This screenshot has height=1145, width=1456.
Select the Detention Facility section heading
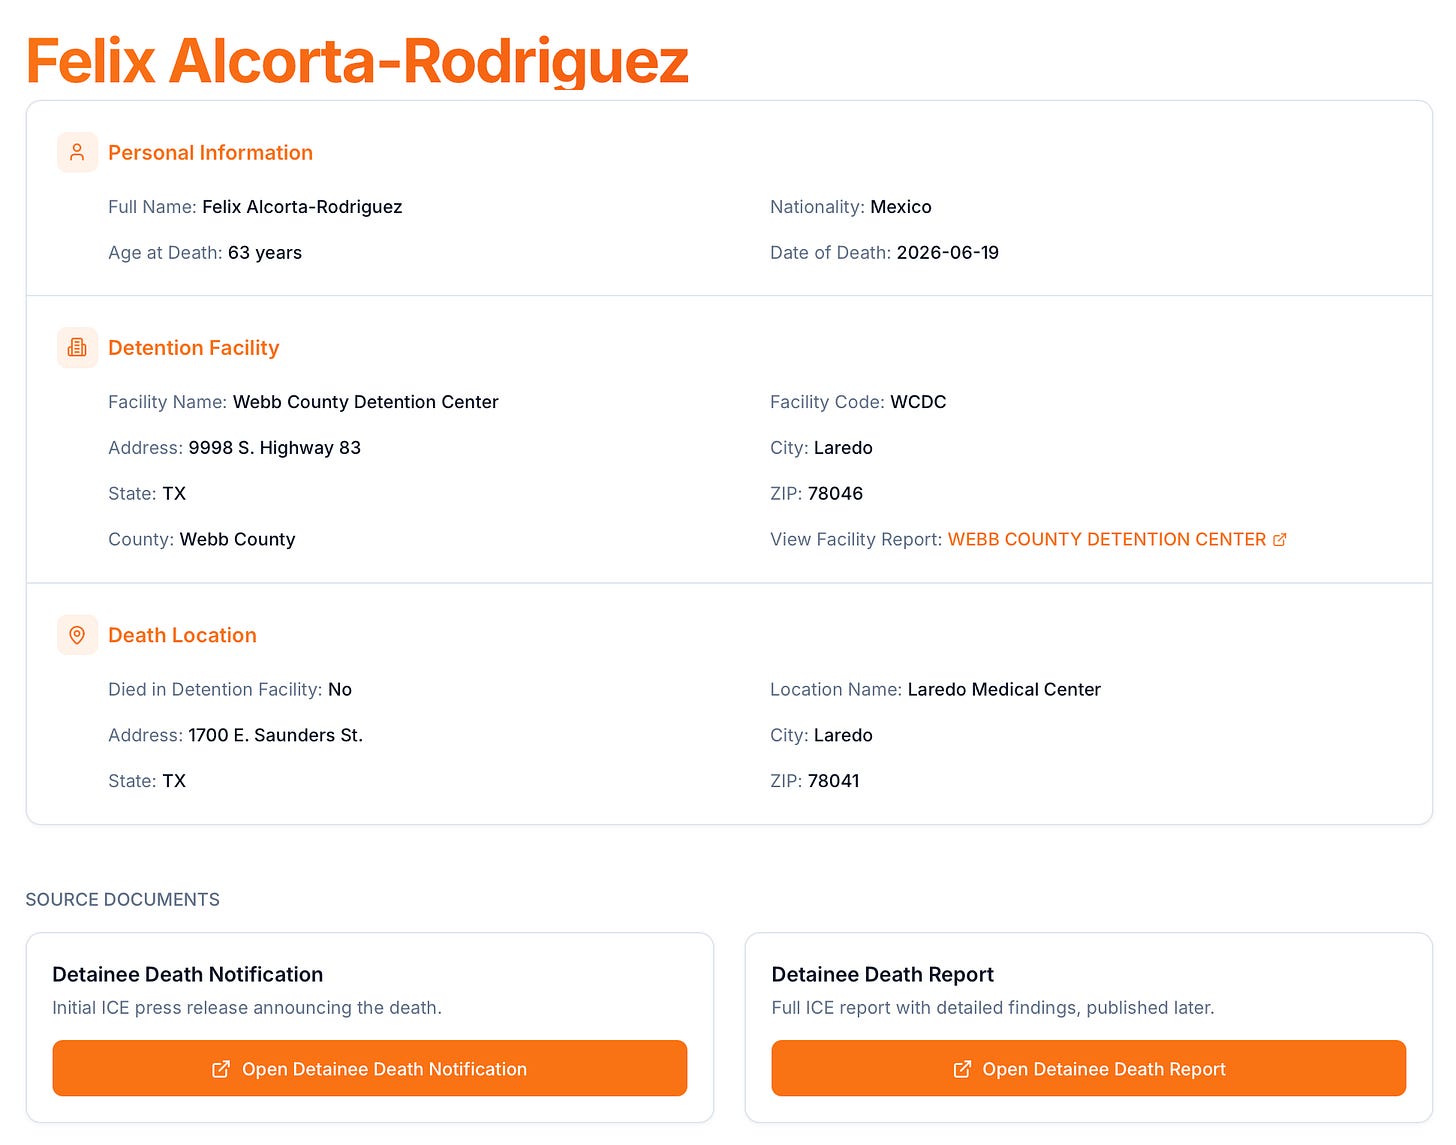point(193,347)
